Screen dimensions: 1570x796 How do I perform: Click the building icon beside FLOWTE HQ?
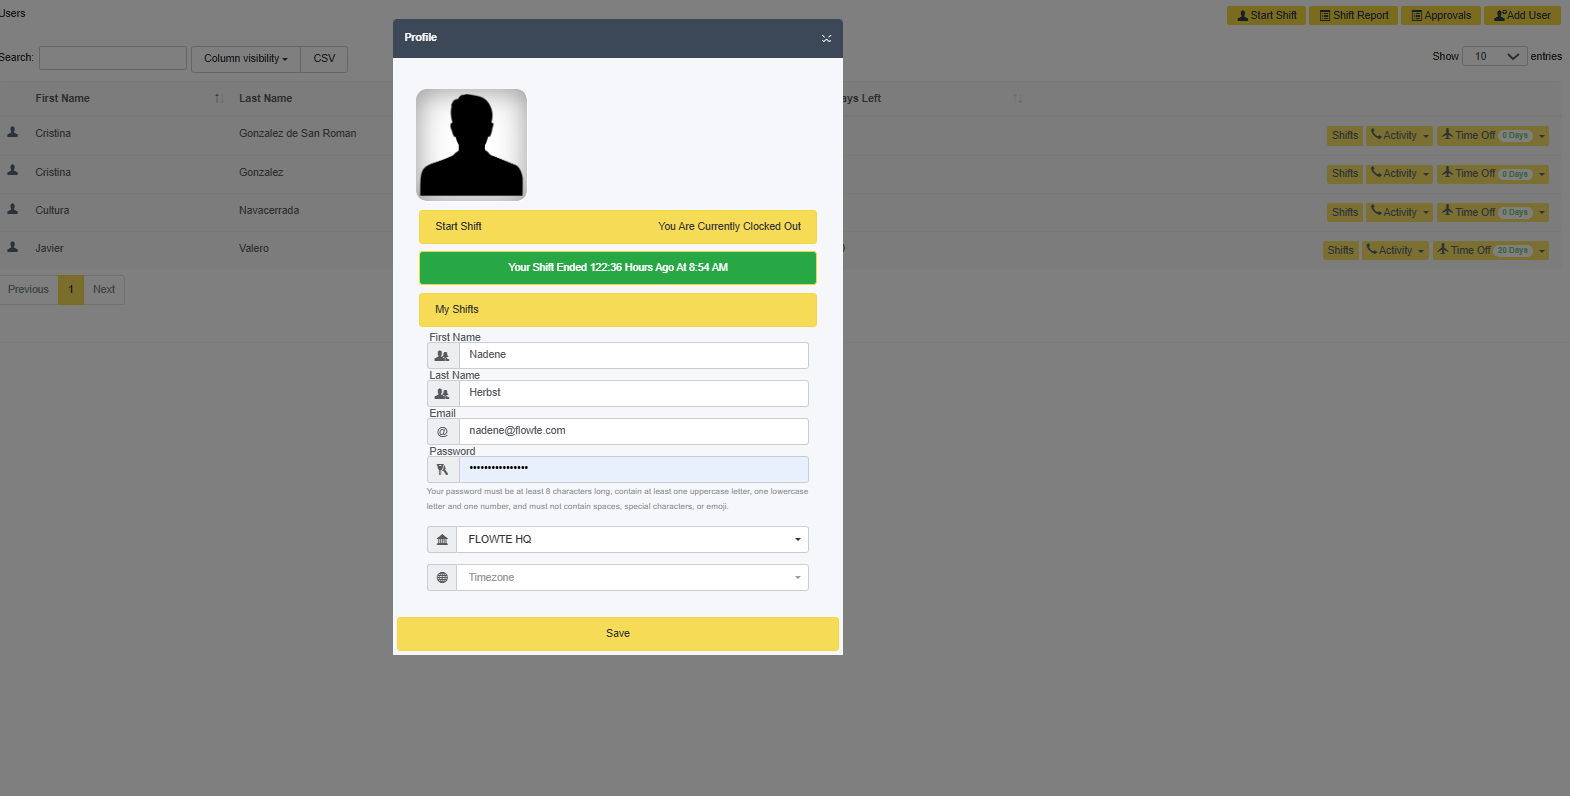pyautogui.click(x=442, y=540)
